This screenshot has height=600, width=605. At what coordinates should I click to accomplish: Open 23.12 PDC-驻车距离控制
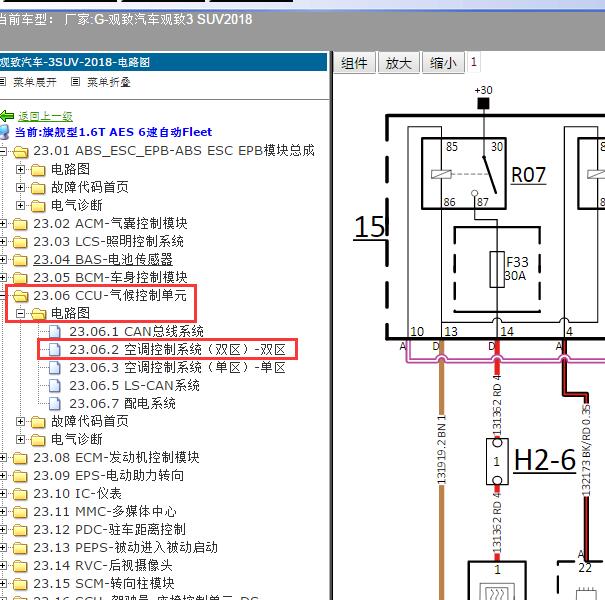pyautogui.click(x=110, y=529)
